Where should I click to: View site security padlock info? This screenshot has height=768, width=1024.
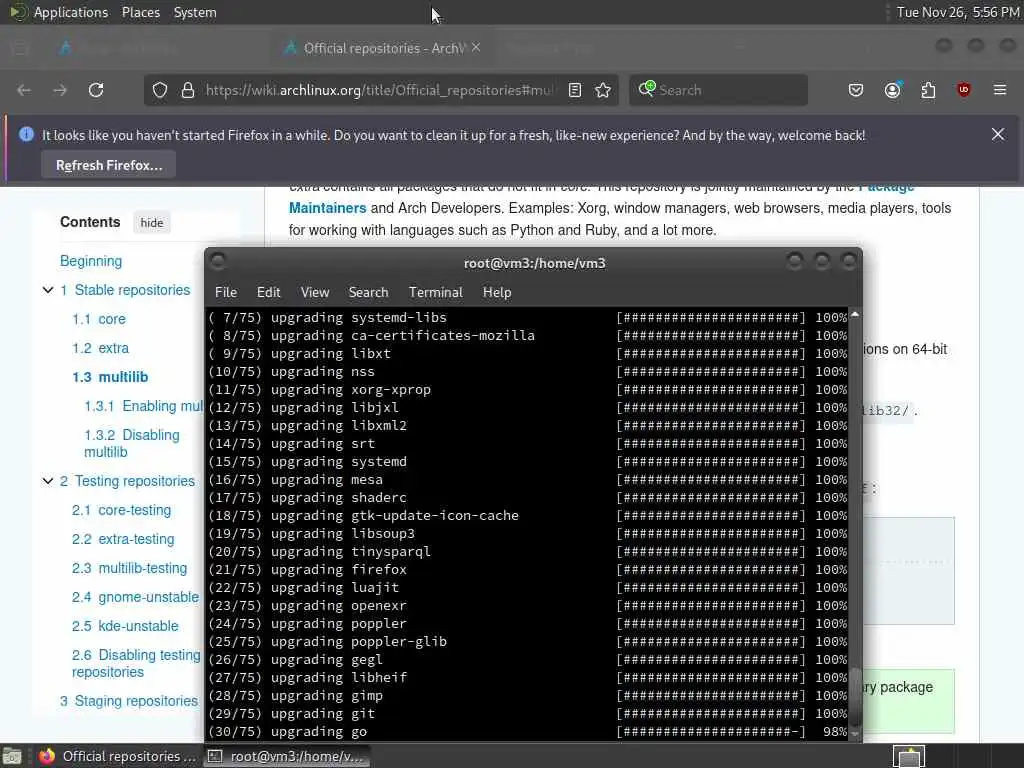pos(188,90)
